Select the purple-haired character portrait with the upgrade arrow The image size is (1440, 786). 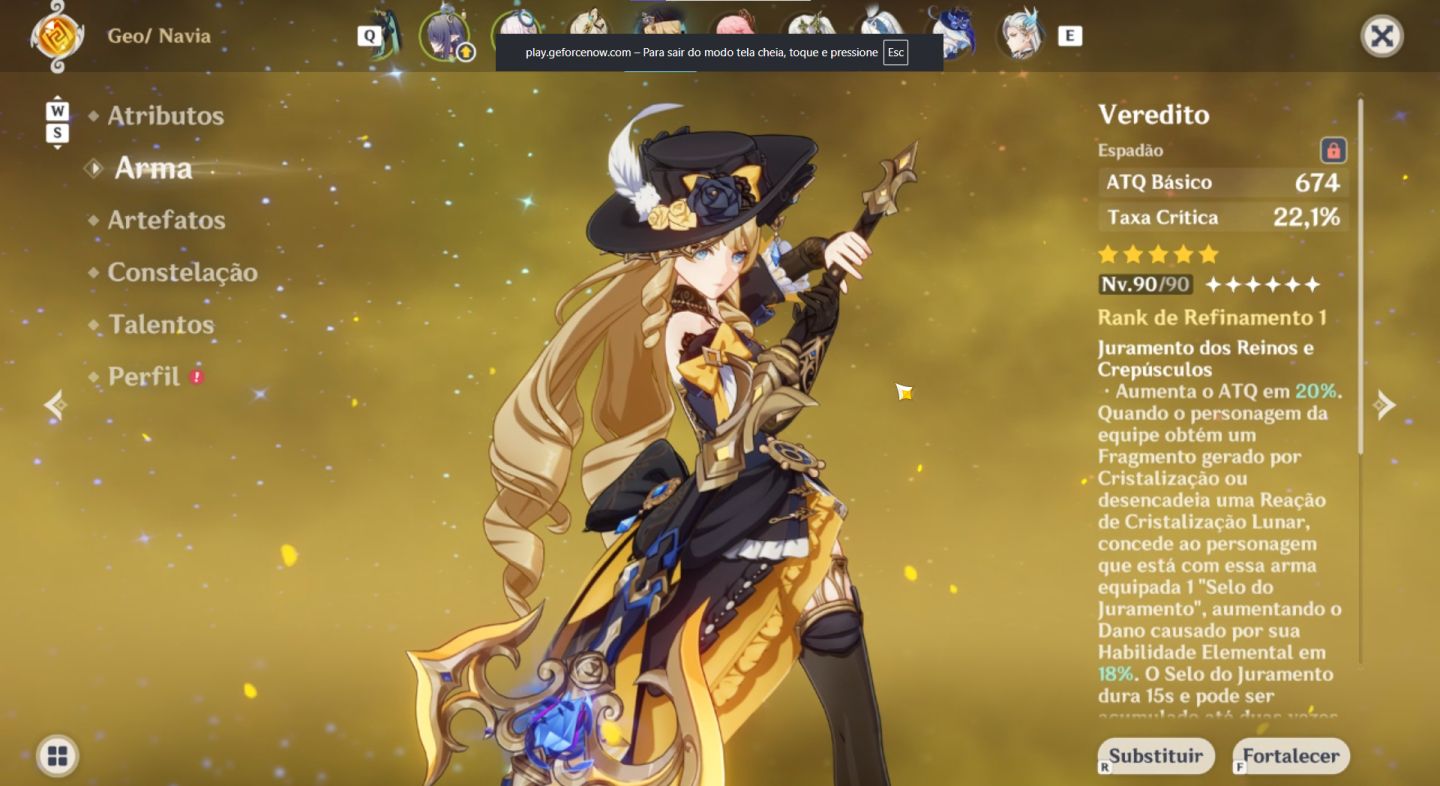(x=444, y=35)
